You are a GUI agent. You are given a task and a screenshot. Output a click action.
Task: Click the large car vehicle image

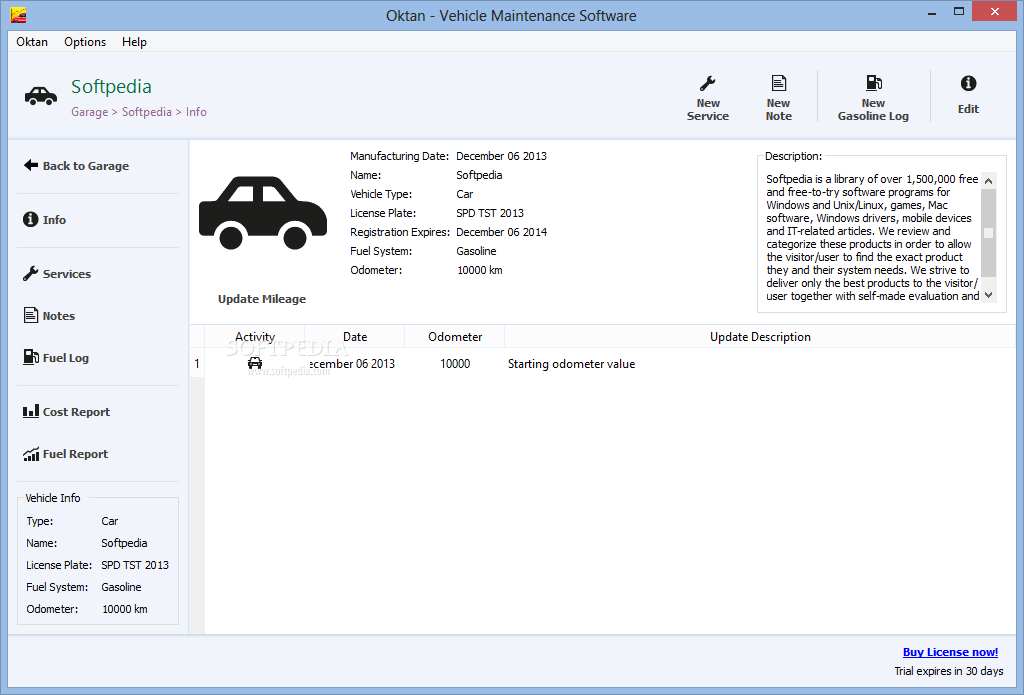click(263, 213)
